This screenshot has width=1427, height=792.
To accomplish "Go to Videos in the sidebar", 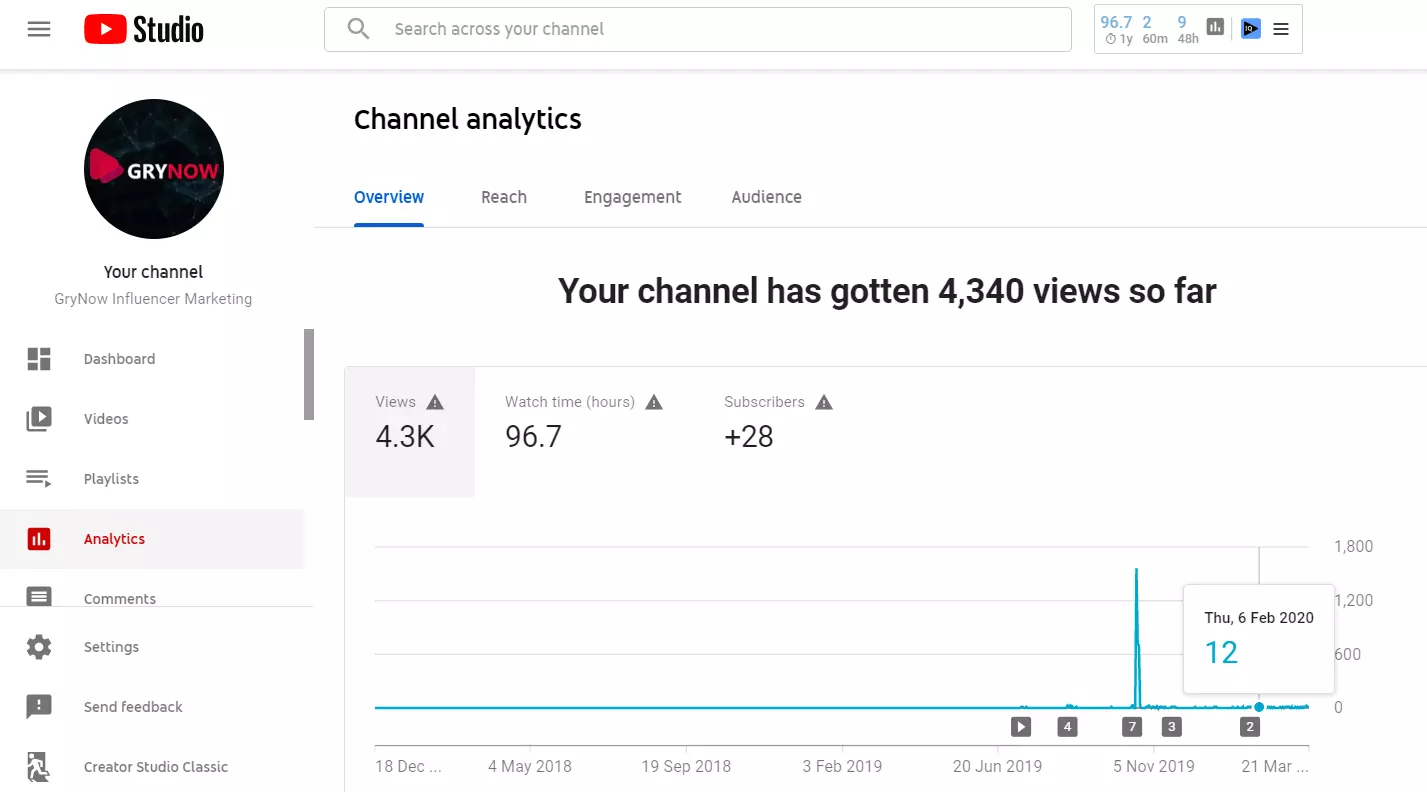I will click(x=106, y=419).
